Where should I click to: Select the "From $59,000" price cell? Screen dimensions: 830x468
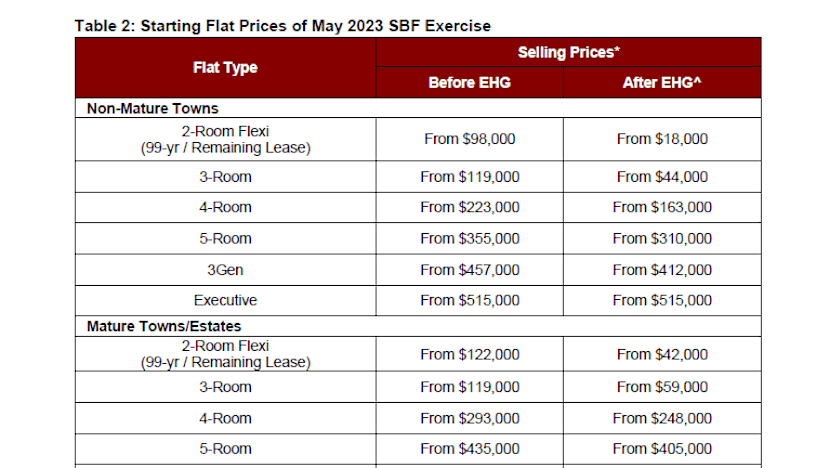662,387
